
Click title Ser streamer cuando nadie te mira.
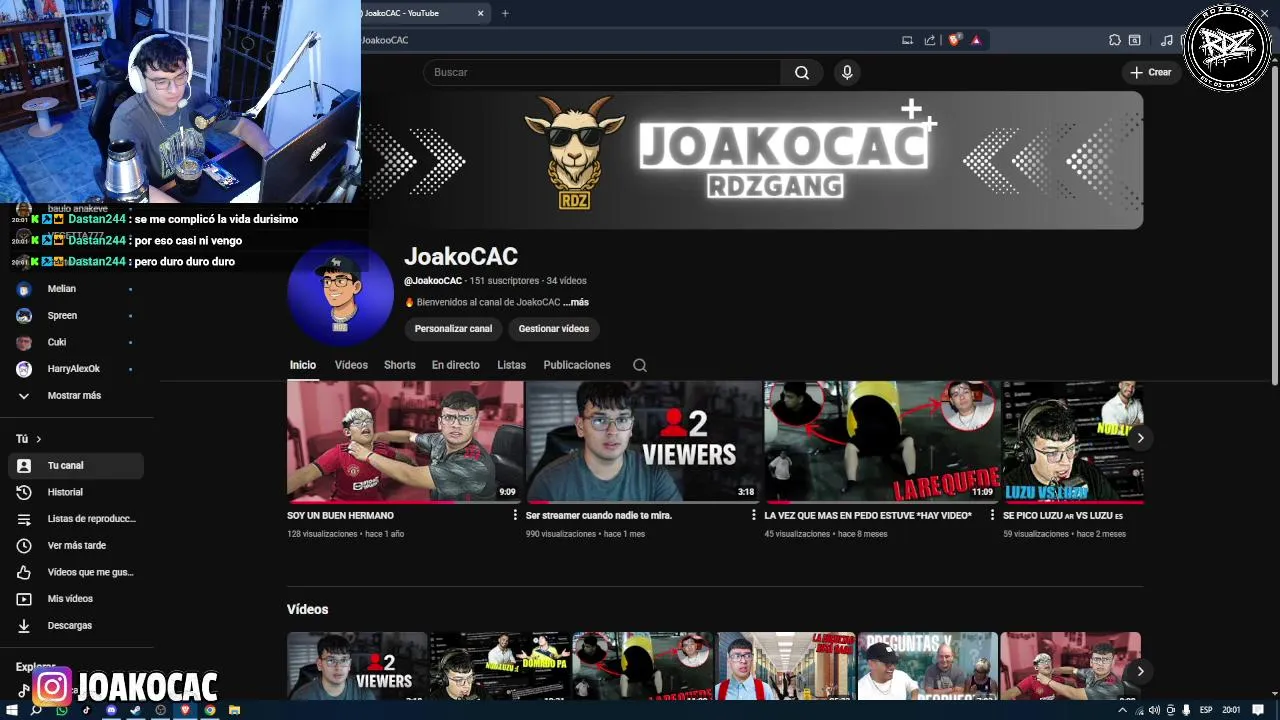point(599,516)
